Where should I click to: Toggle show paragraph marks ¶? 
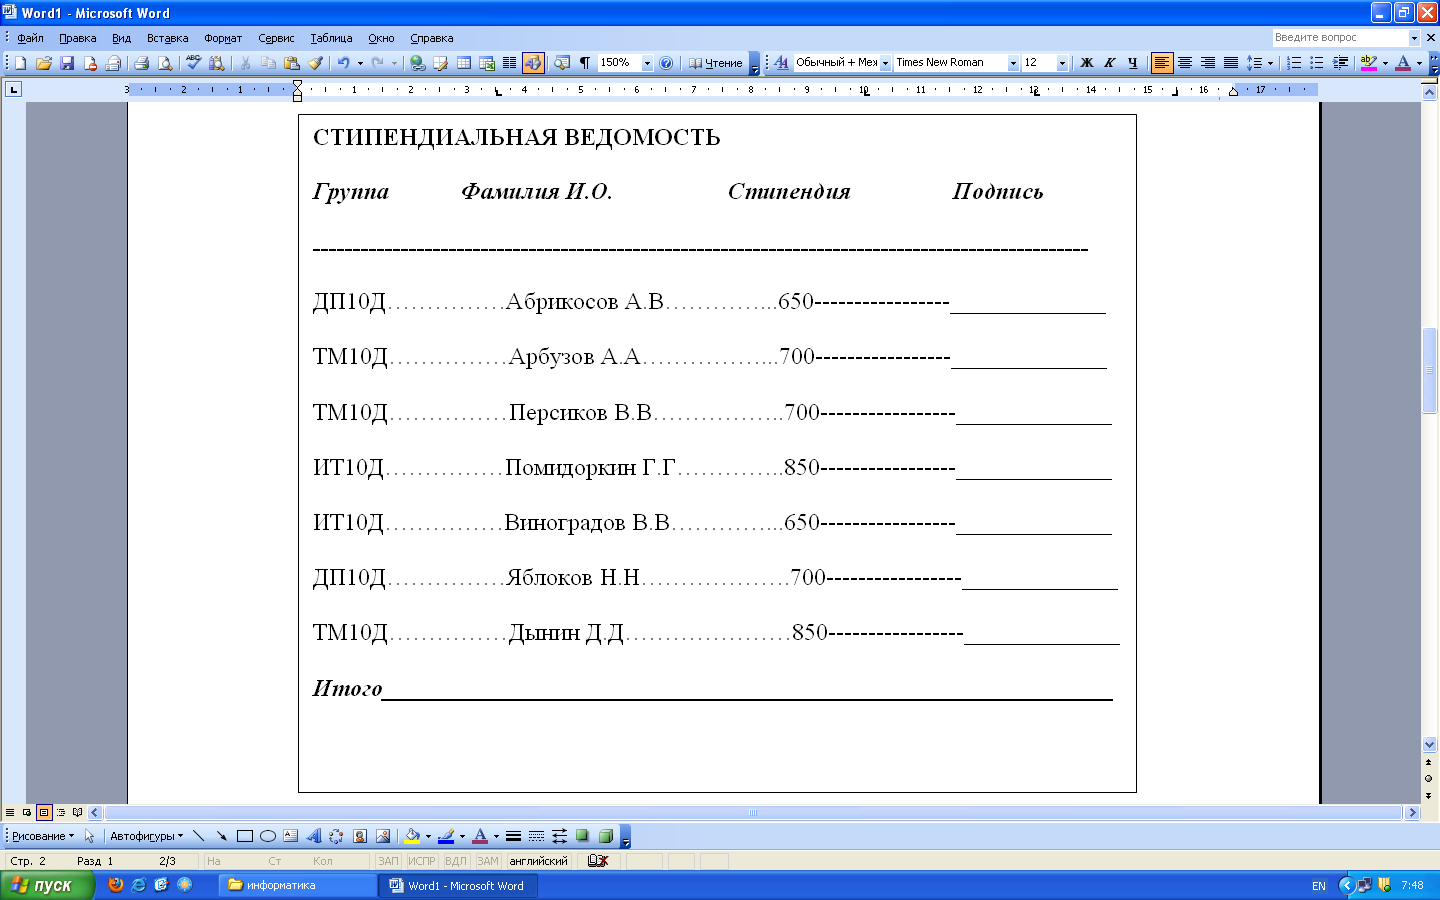(585, 63)
